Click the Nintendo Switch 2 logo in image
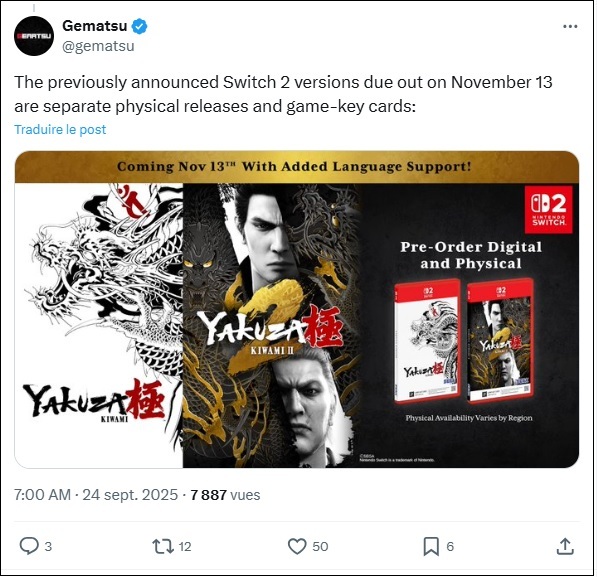 click(548, 209)
